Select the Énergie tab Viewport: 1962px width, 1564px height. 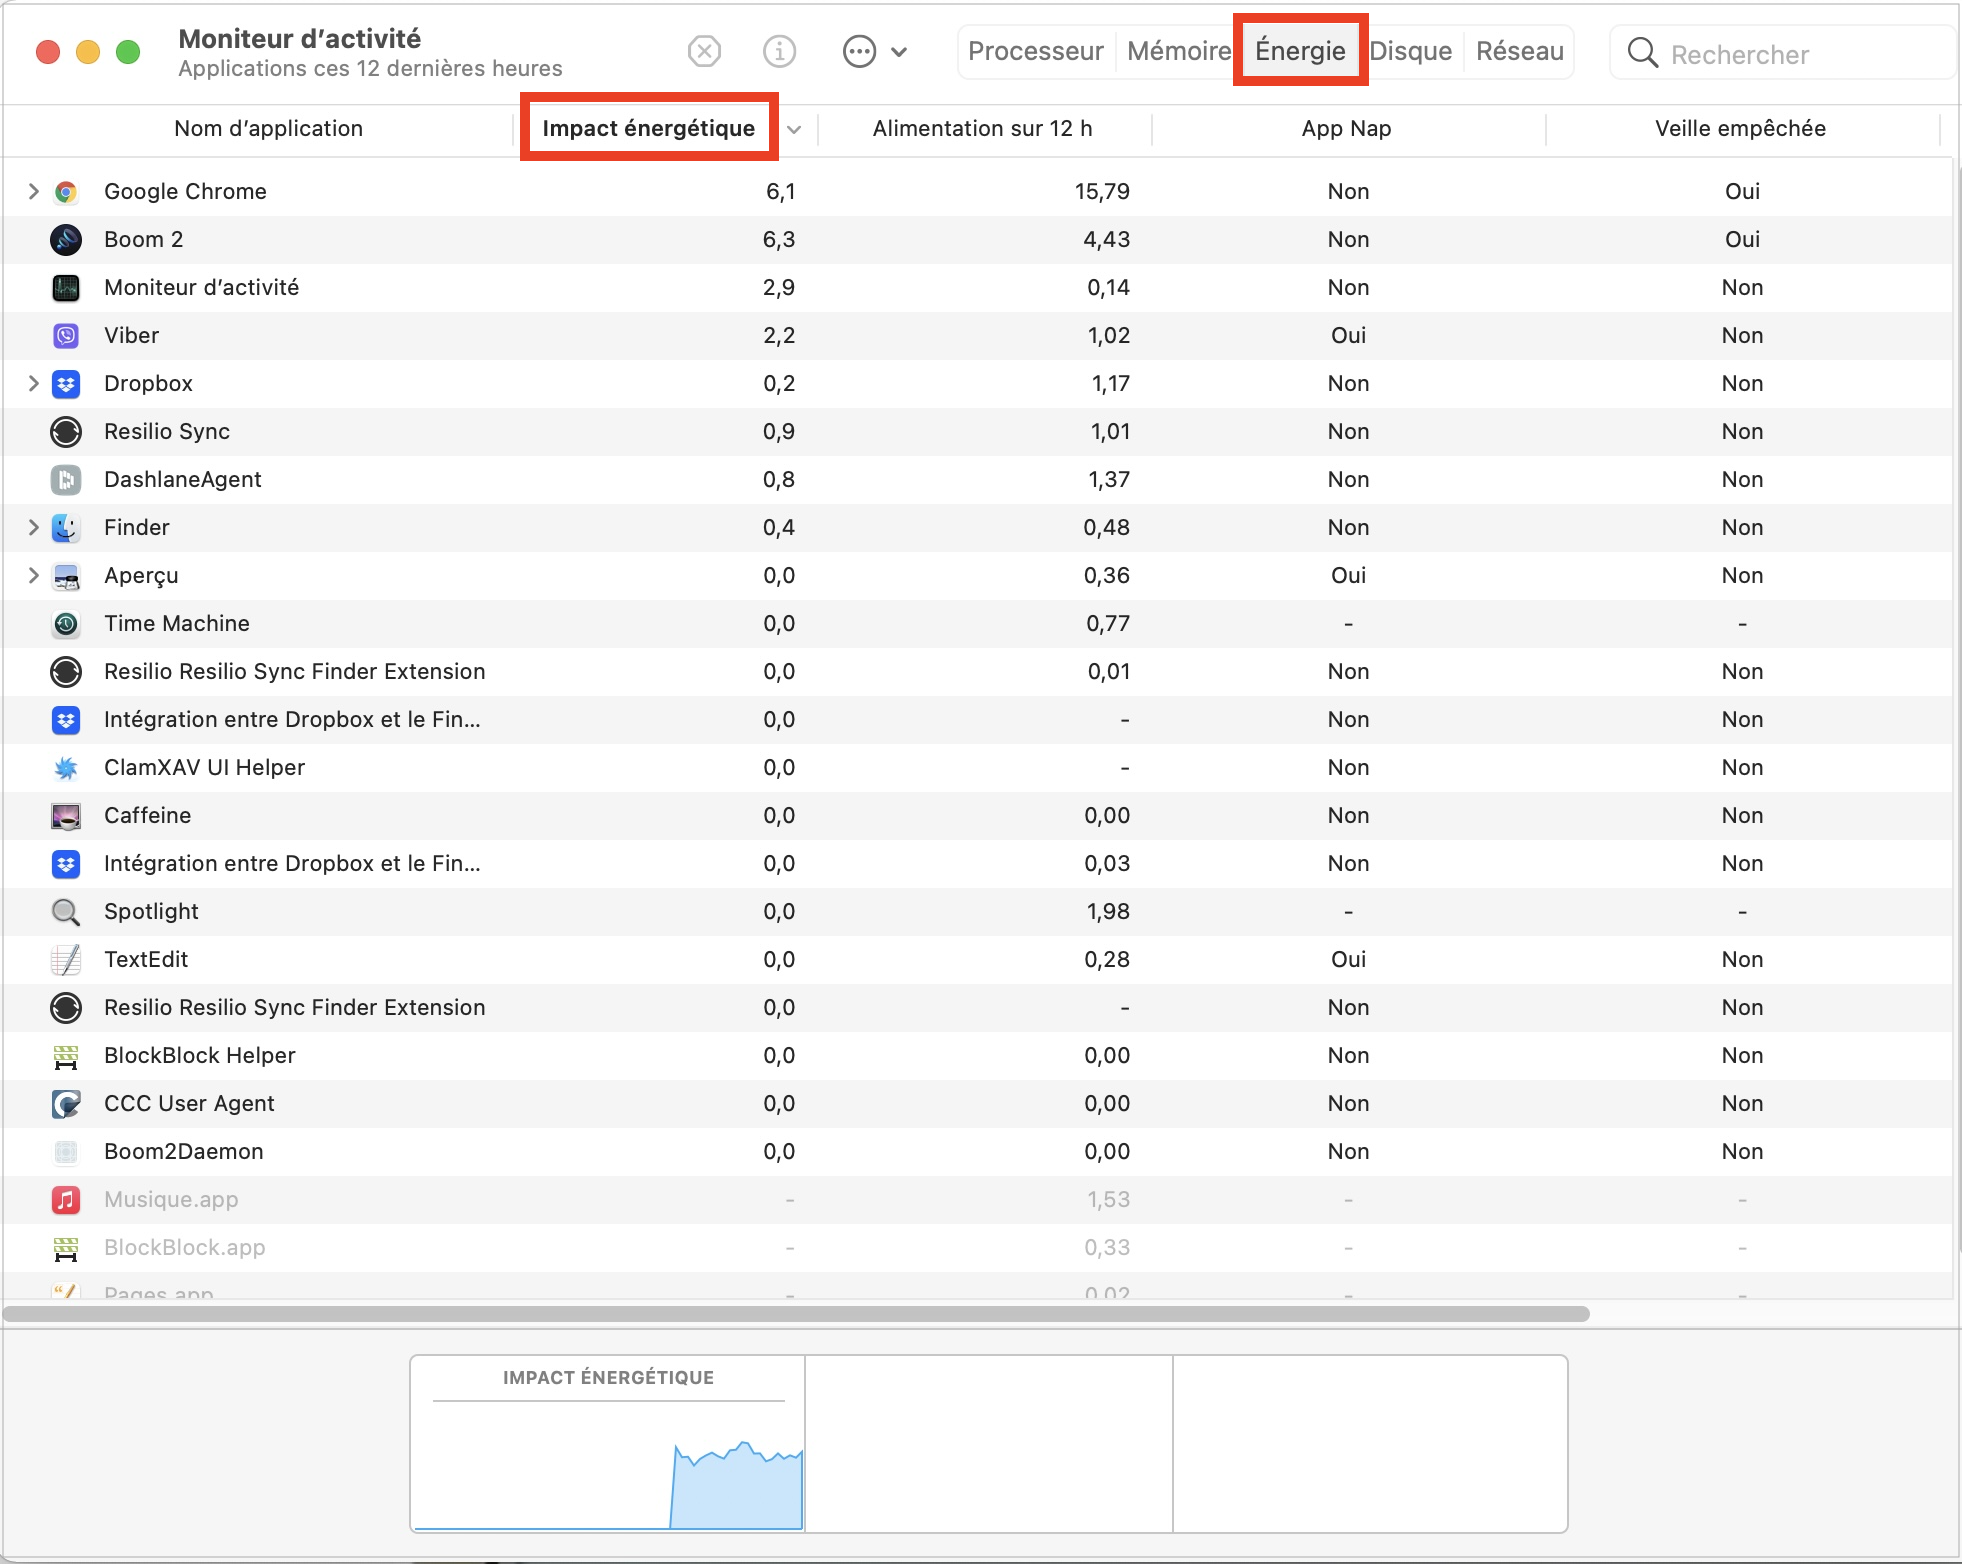pos(1300,51)
